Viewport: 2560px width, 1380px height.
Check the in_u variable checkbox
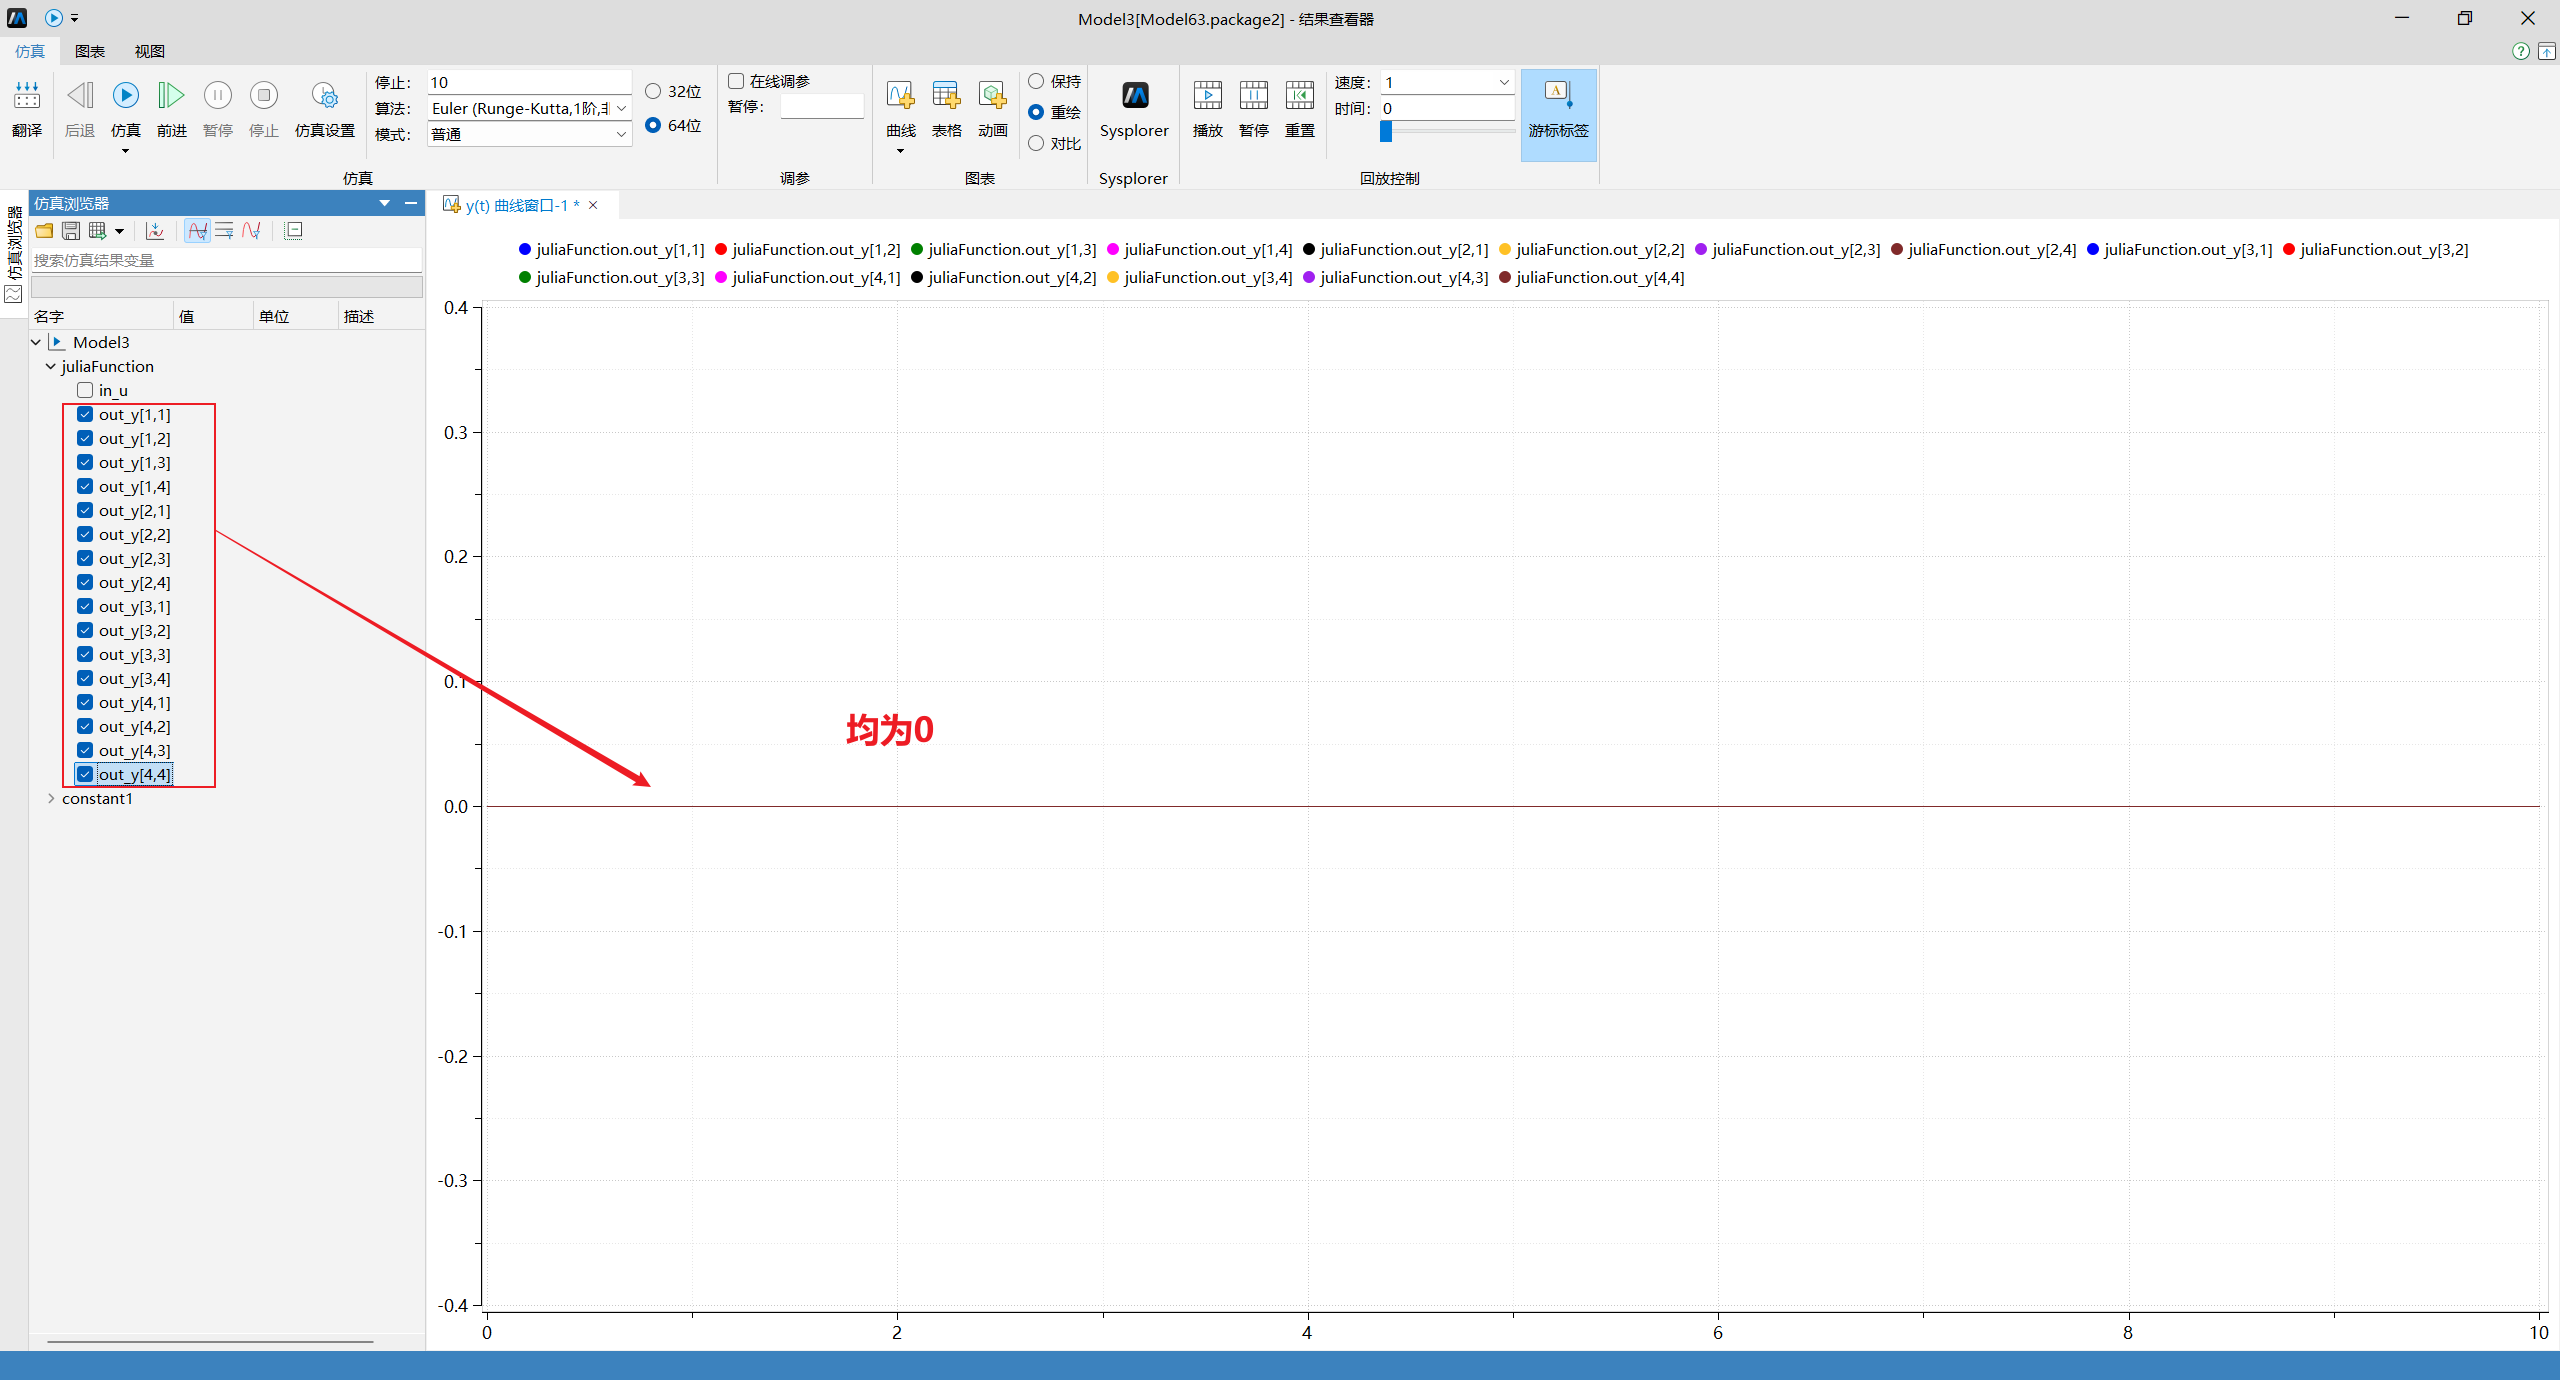(x=85, y=390)
